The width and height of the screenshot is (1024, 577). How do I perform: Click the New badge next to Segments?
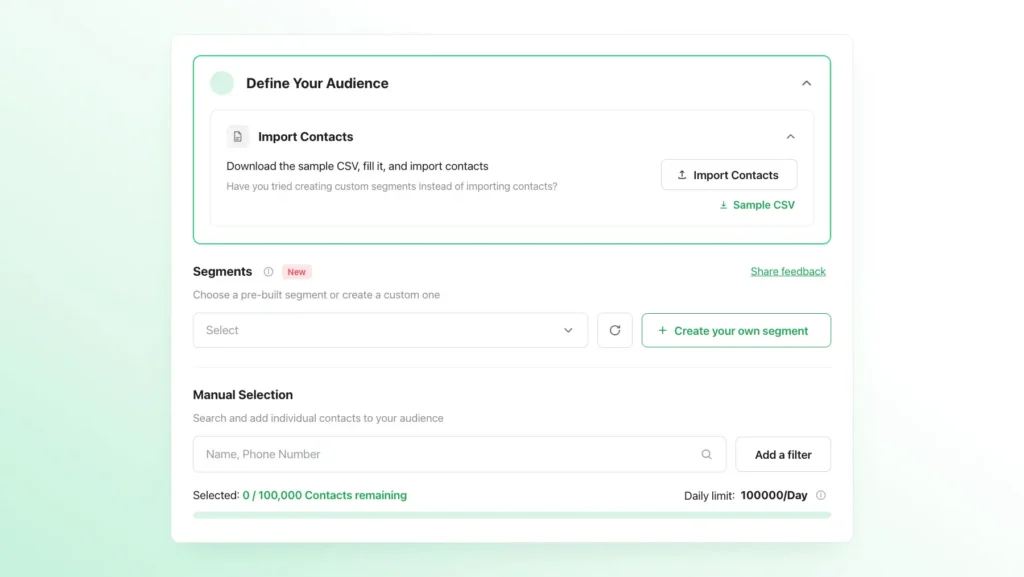tap(296, 272)
